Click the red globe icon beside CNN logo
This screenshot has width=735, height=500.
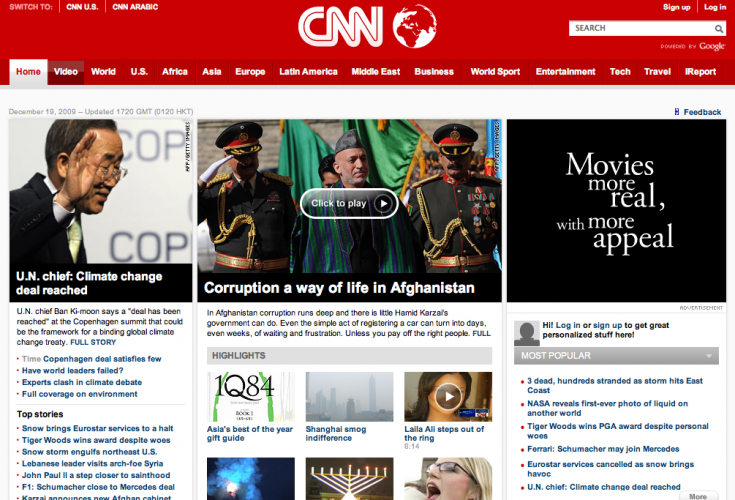pyautogui.click(x=416, y=27)
